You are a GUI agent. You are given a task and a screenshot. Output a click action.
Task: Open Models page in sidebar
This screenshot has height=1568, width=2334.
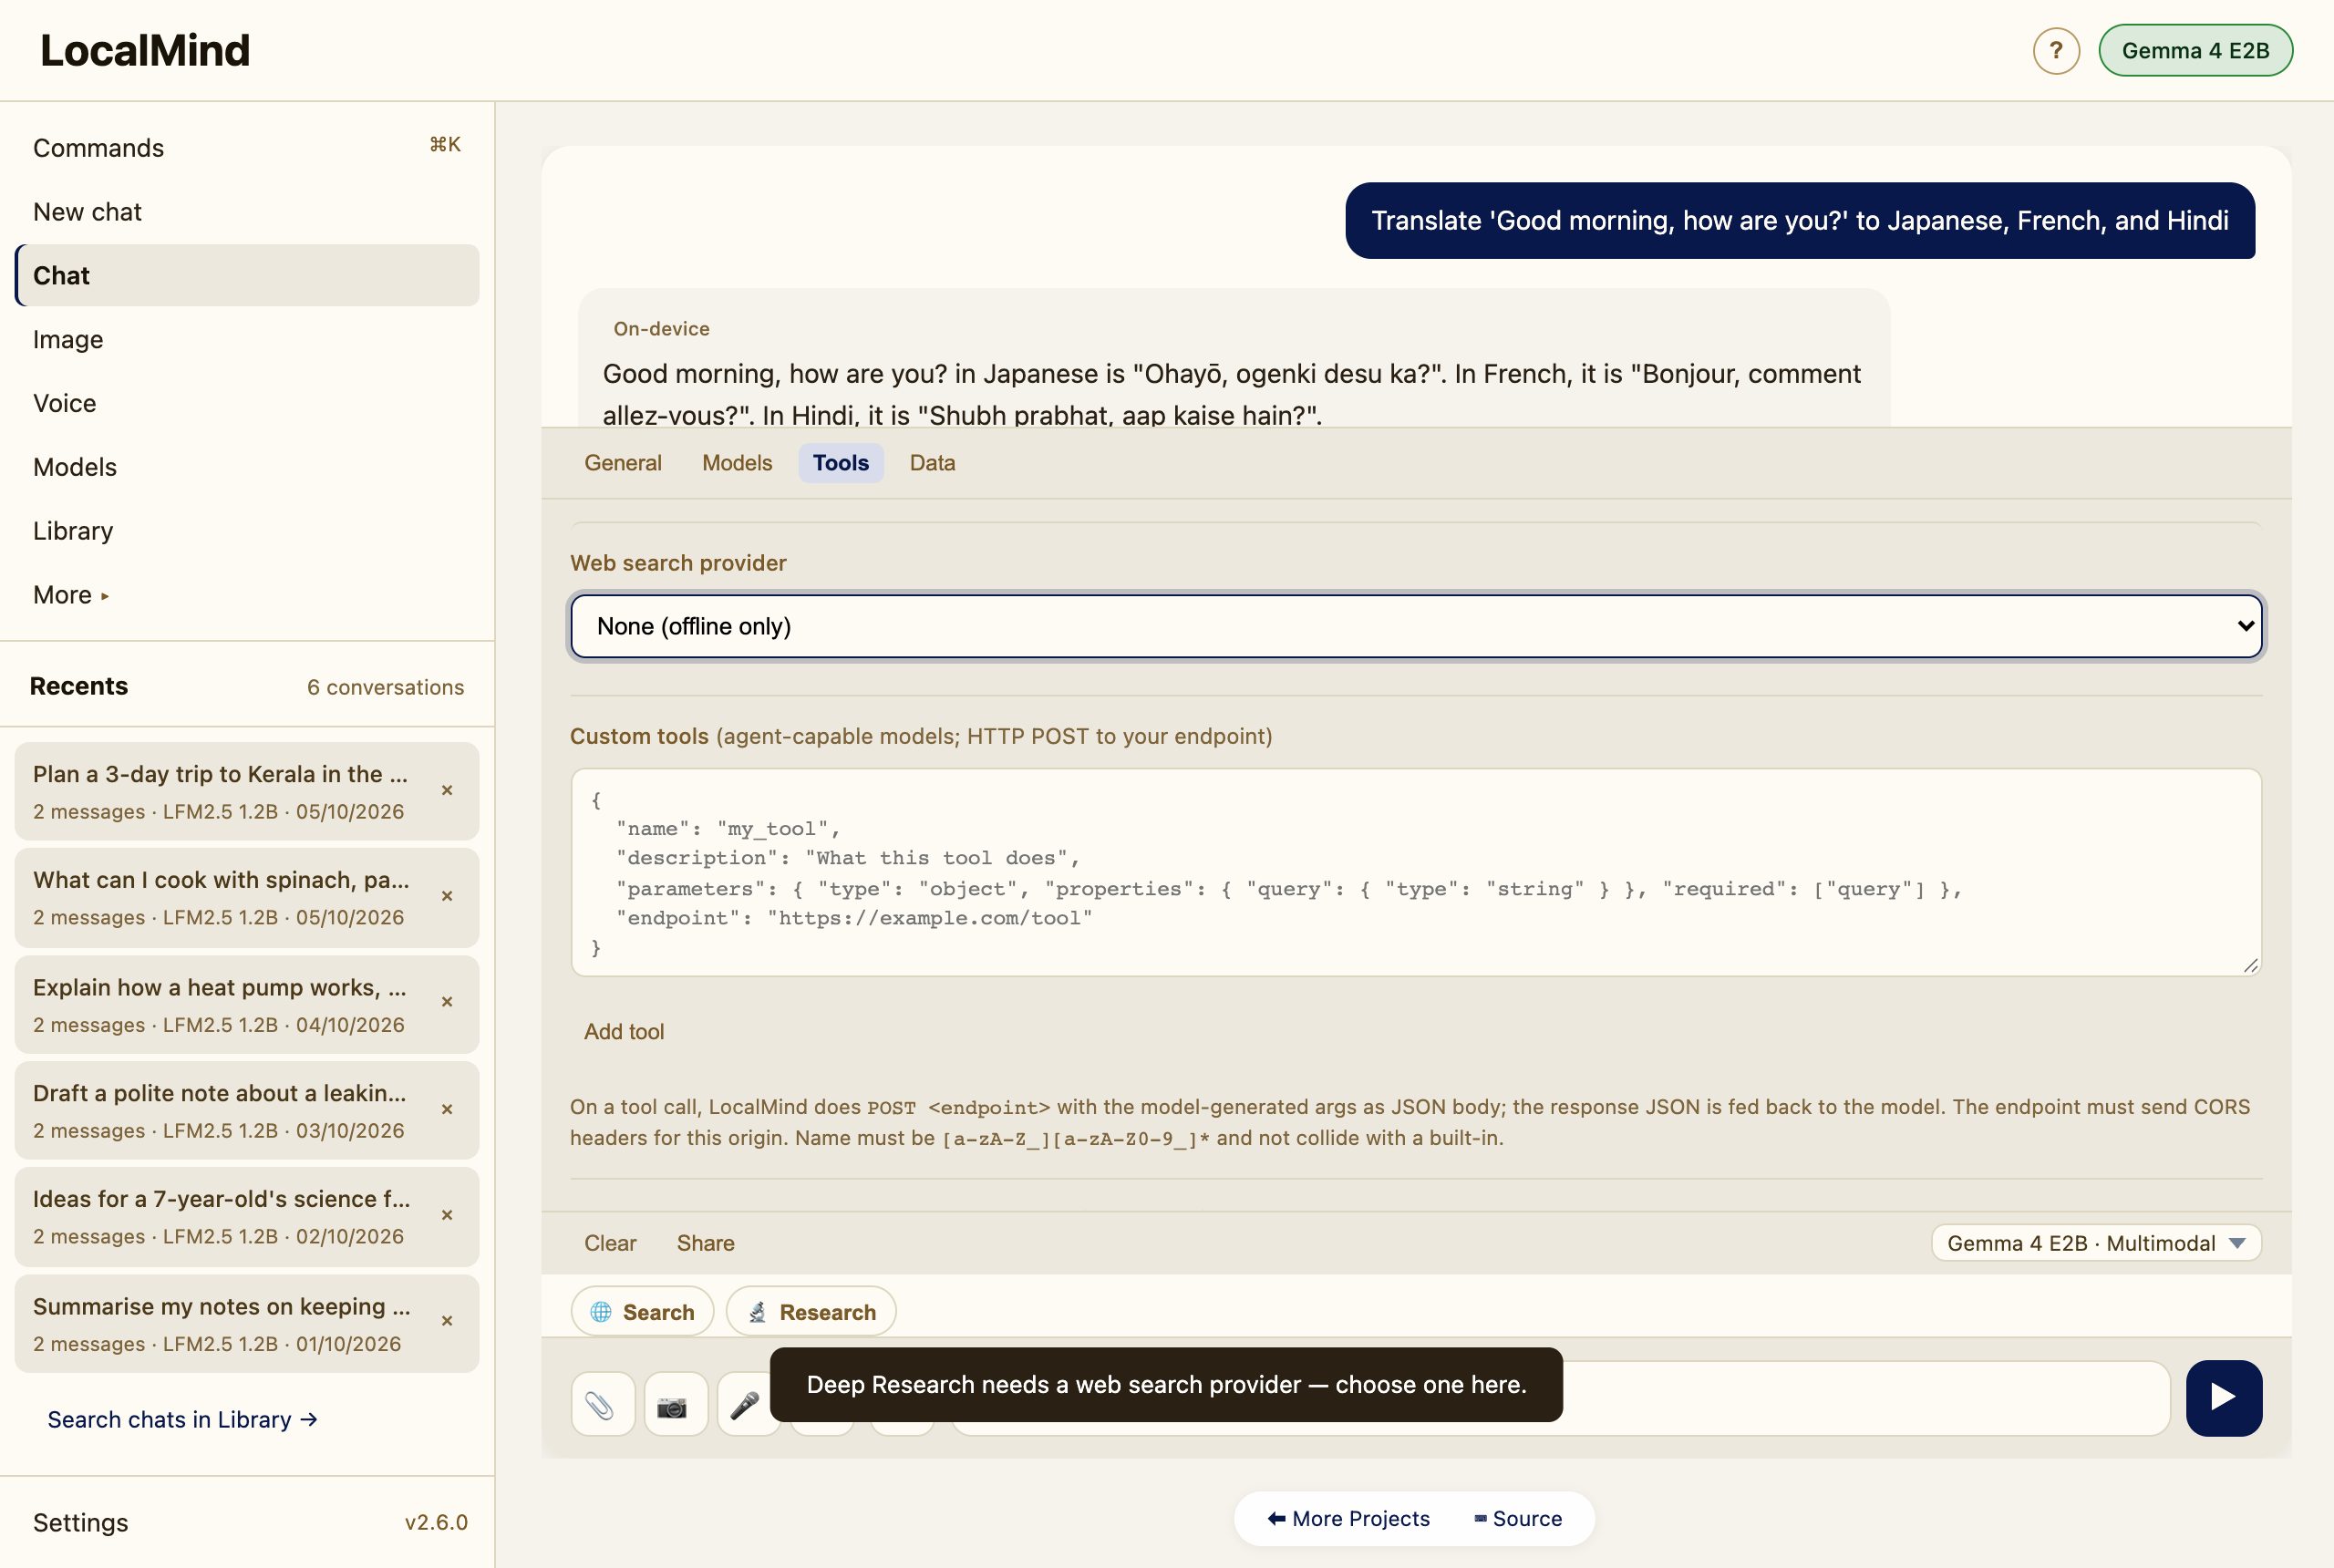[247, 467]
